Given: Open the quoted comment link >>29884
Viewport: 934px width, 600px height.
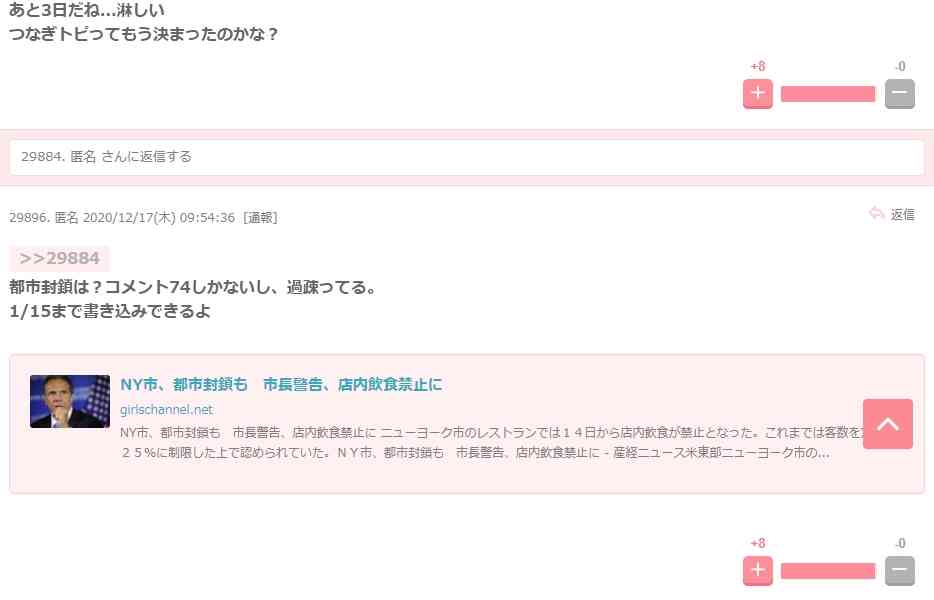Looking at the screenshot, I should (59, 258).
